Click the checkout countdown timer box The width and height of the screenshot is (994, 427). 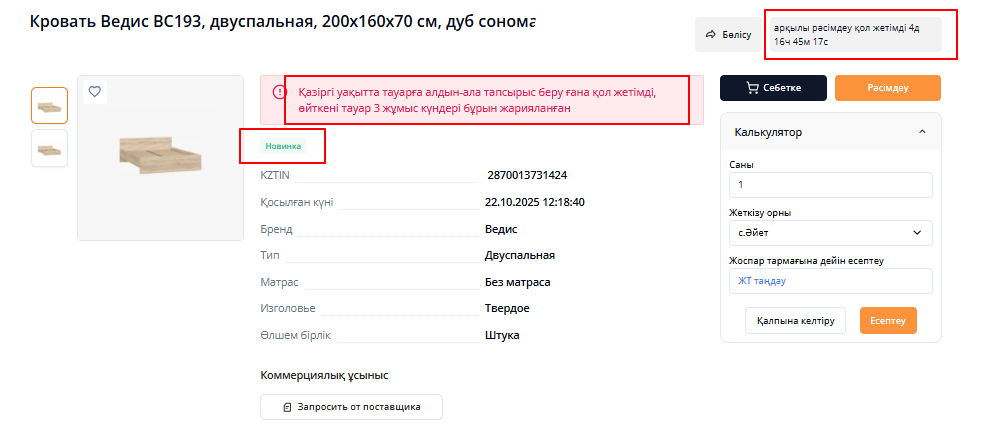click(858, 35)
